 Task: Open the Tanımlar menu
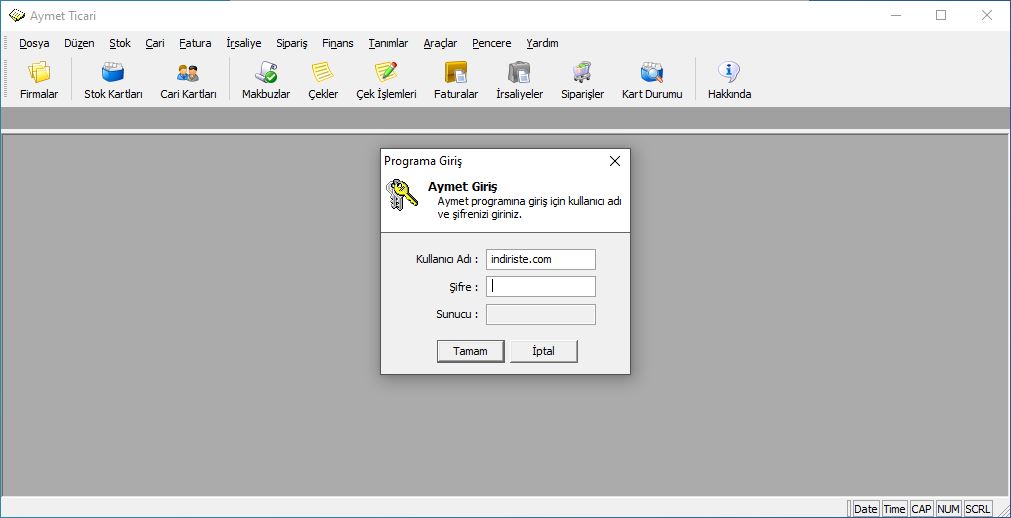click(388, 43)
